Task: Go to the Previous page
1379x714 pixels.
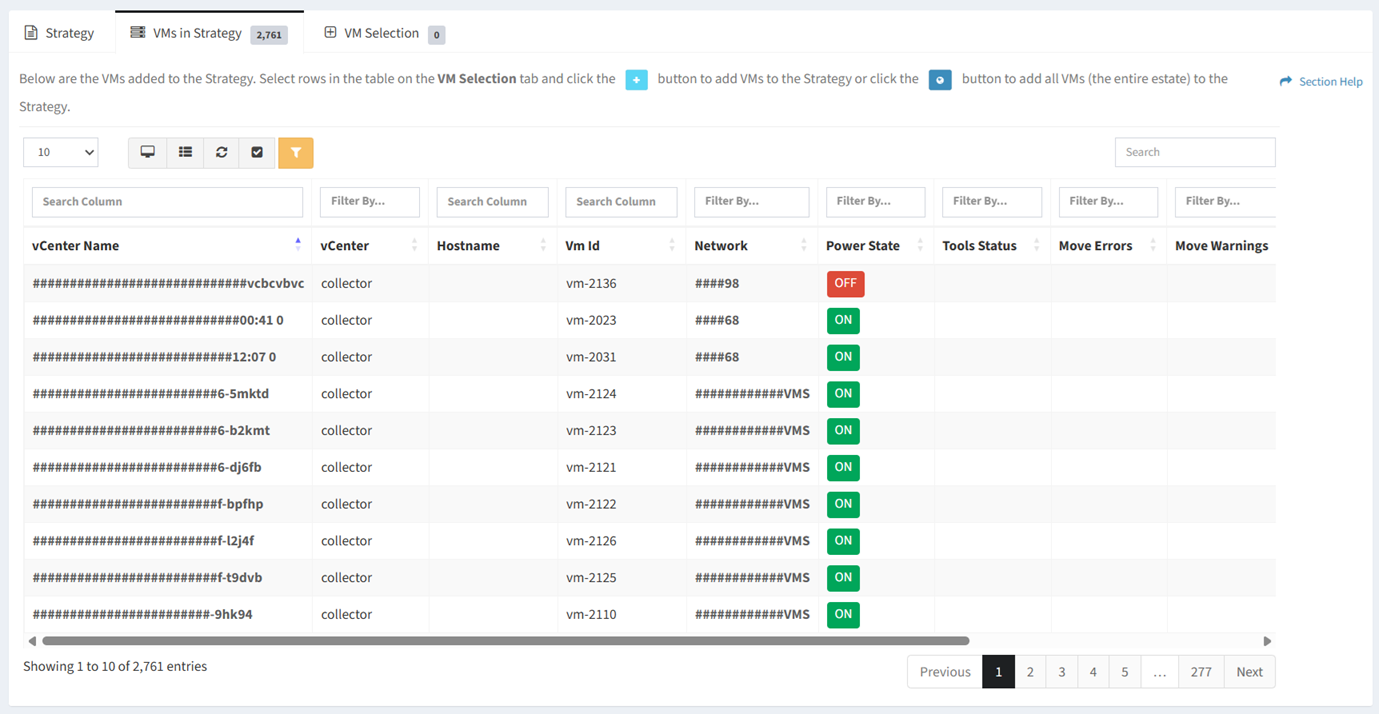Action: point(945,672)
